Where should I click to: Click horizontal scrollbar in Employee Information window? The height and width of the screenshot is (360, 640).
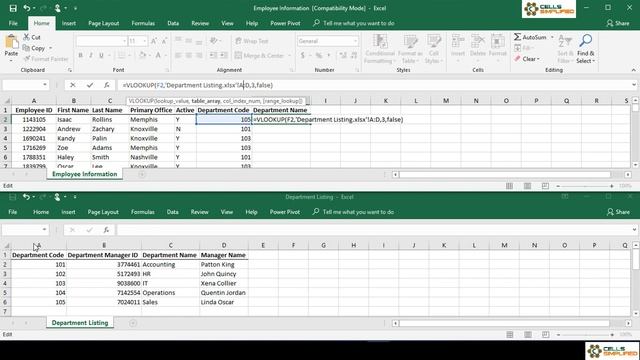[505, 174]
